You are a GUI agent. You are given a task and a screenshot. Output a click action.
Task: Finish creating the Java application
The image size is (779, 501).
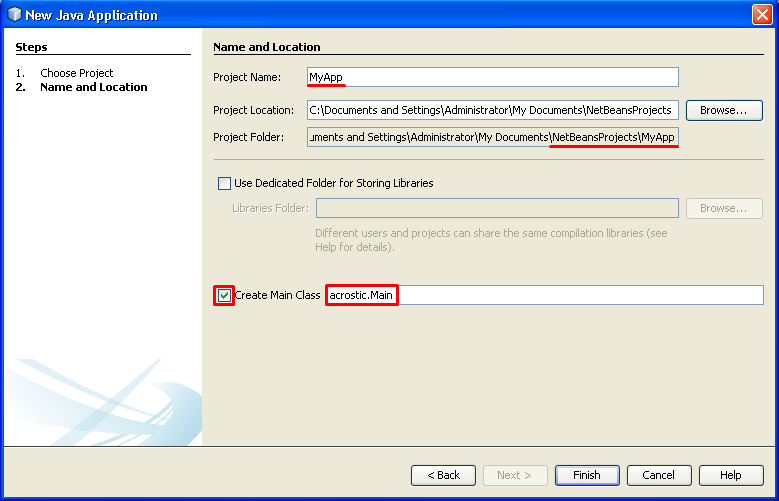coord(587,475)
